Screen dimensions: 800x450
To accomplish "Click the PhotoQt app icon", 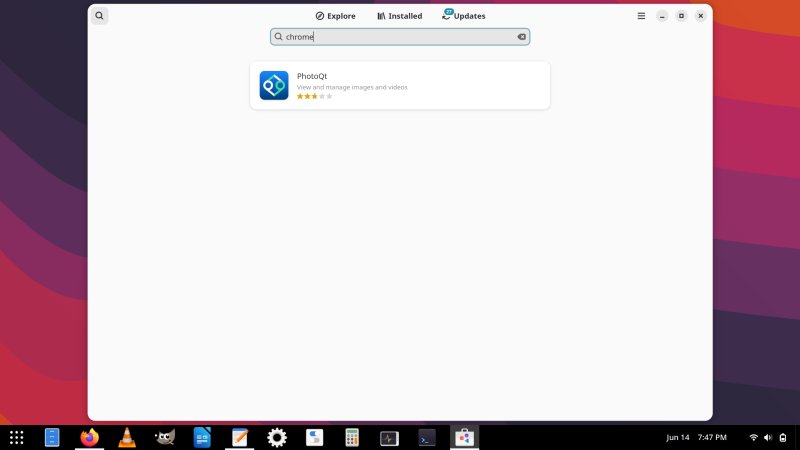I will click(274, 85).
